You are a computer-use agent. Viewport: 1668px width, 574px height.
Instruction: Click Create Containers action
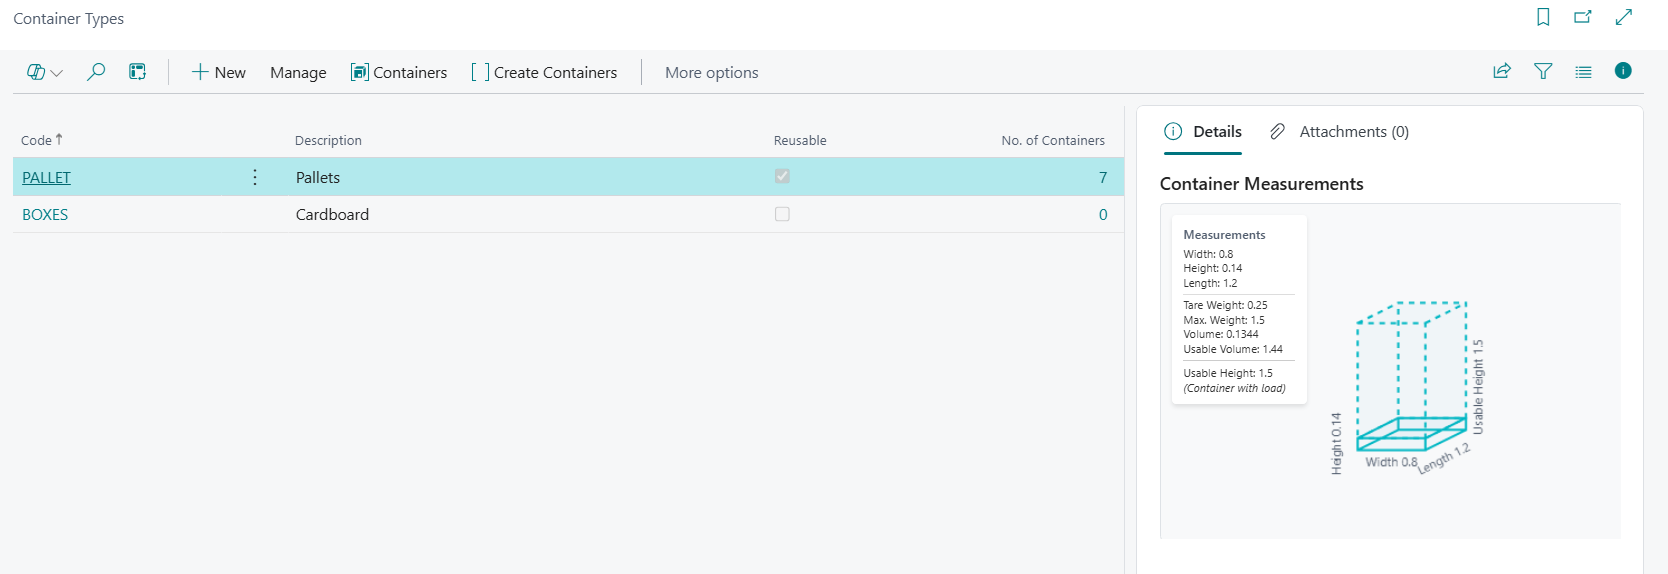pos(544,72)
